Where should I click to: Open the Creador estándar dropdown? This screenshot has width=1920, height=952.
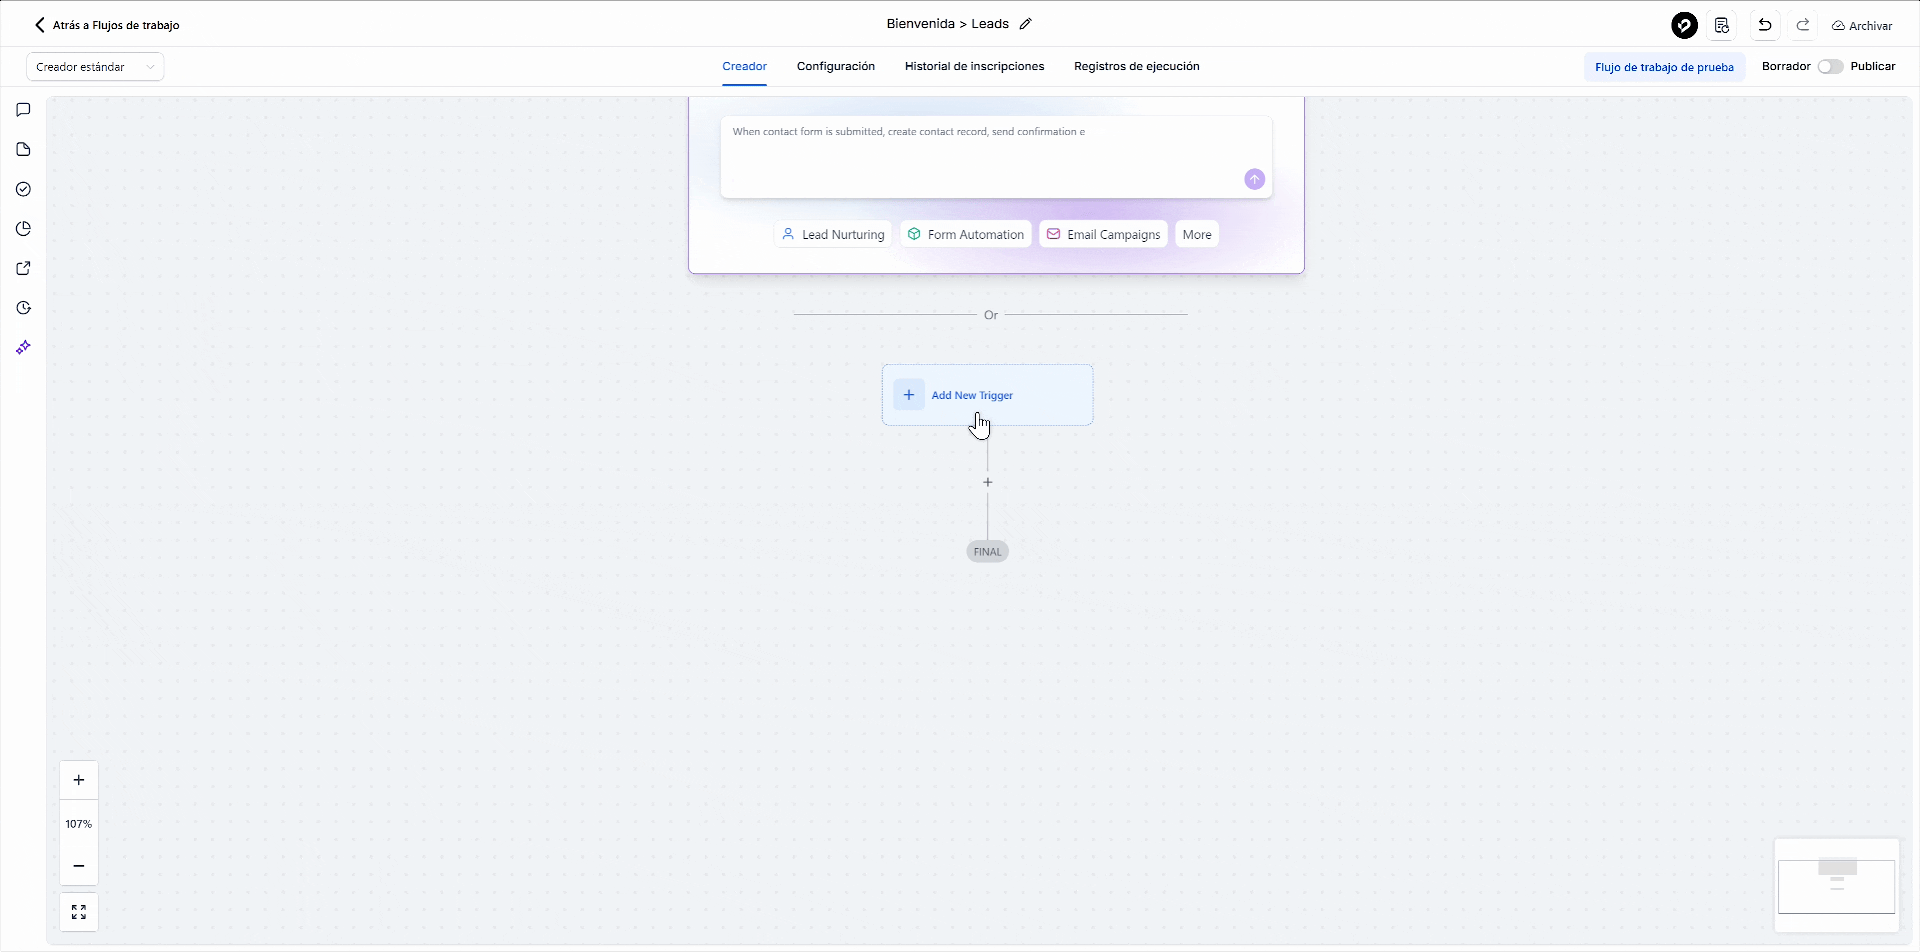(x=95, y=67)
